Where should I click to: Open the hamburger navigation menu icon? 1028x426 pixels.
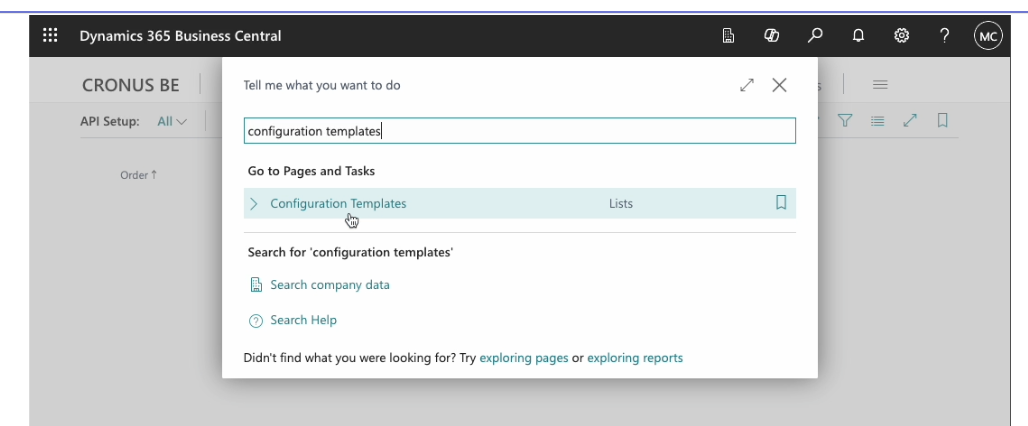pyautogui.click(x=880, y=85)
